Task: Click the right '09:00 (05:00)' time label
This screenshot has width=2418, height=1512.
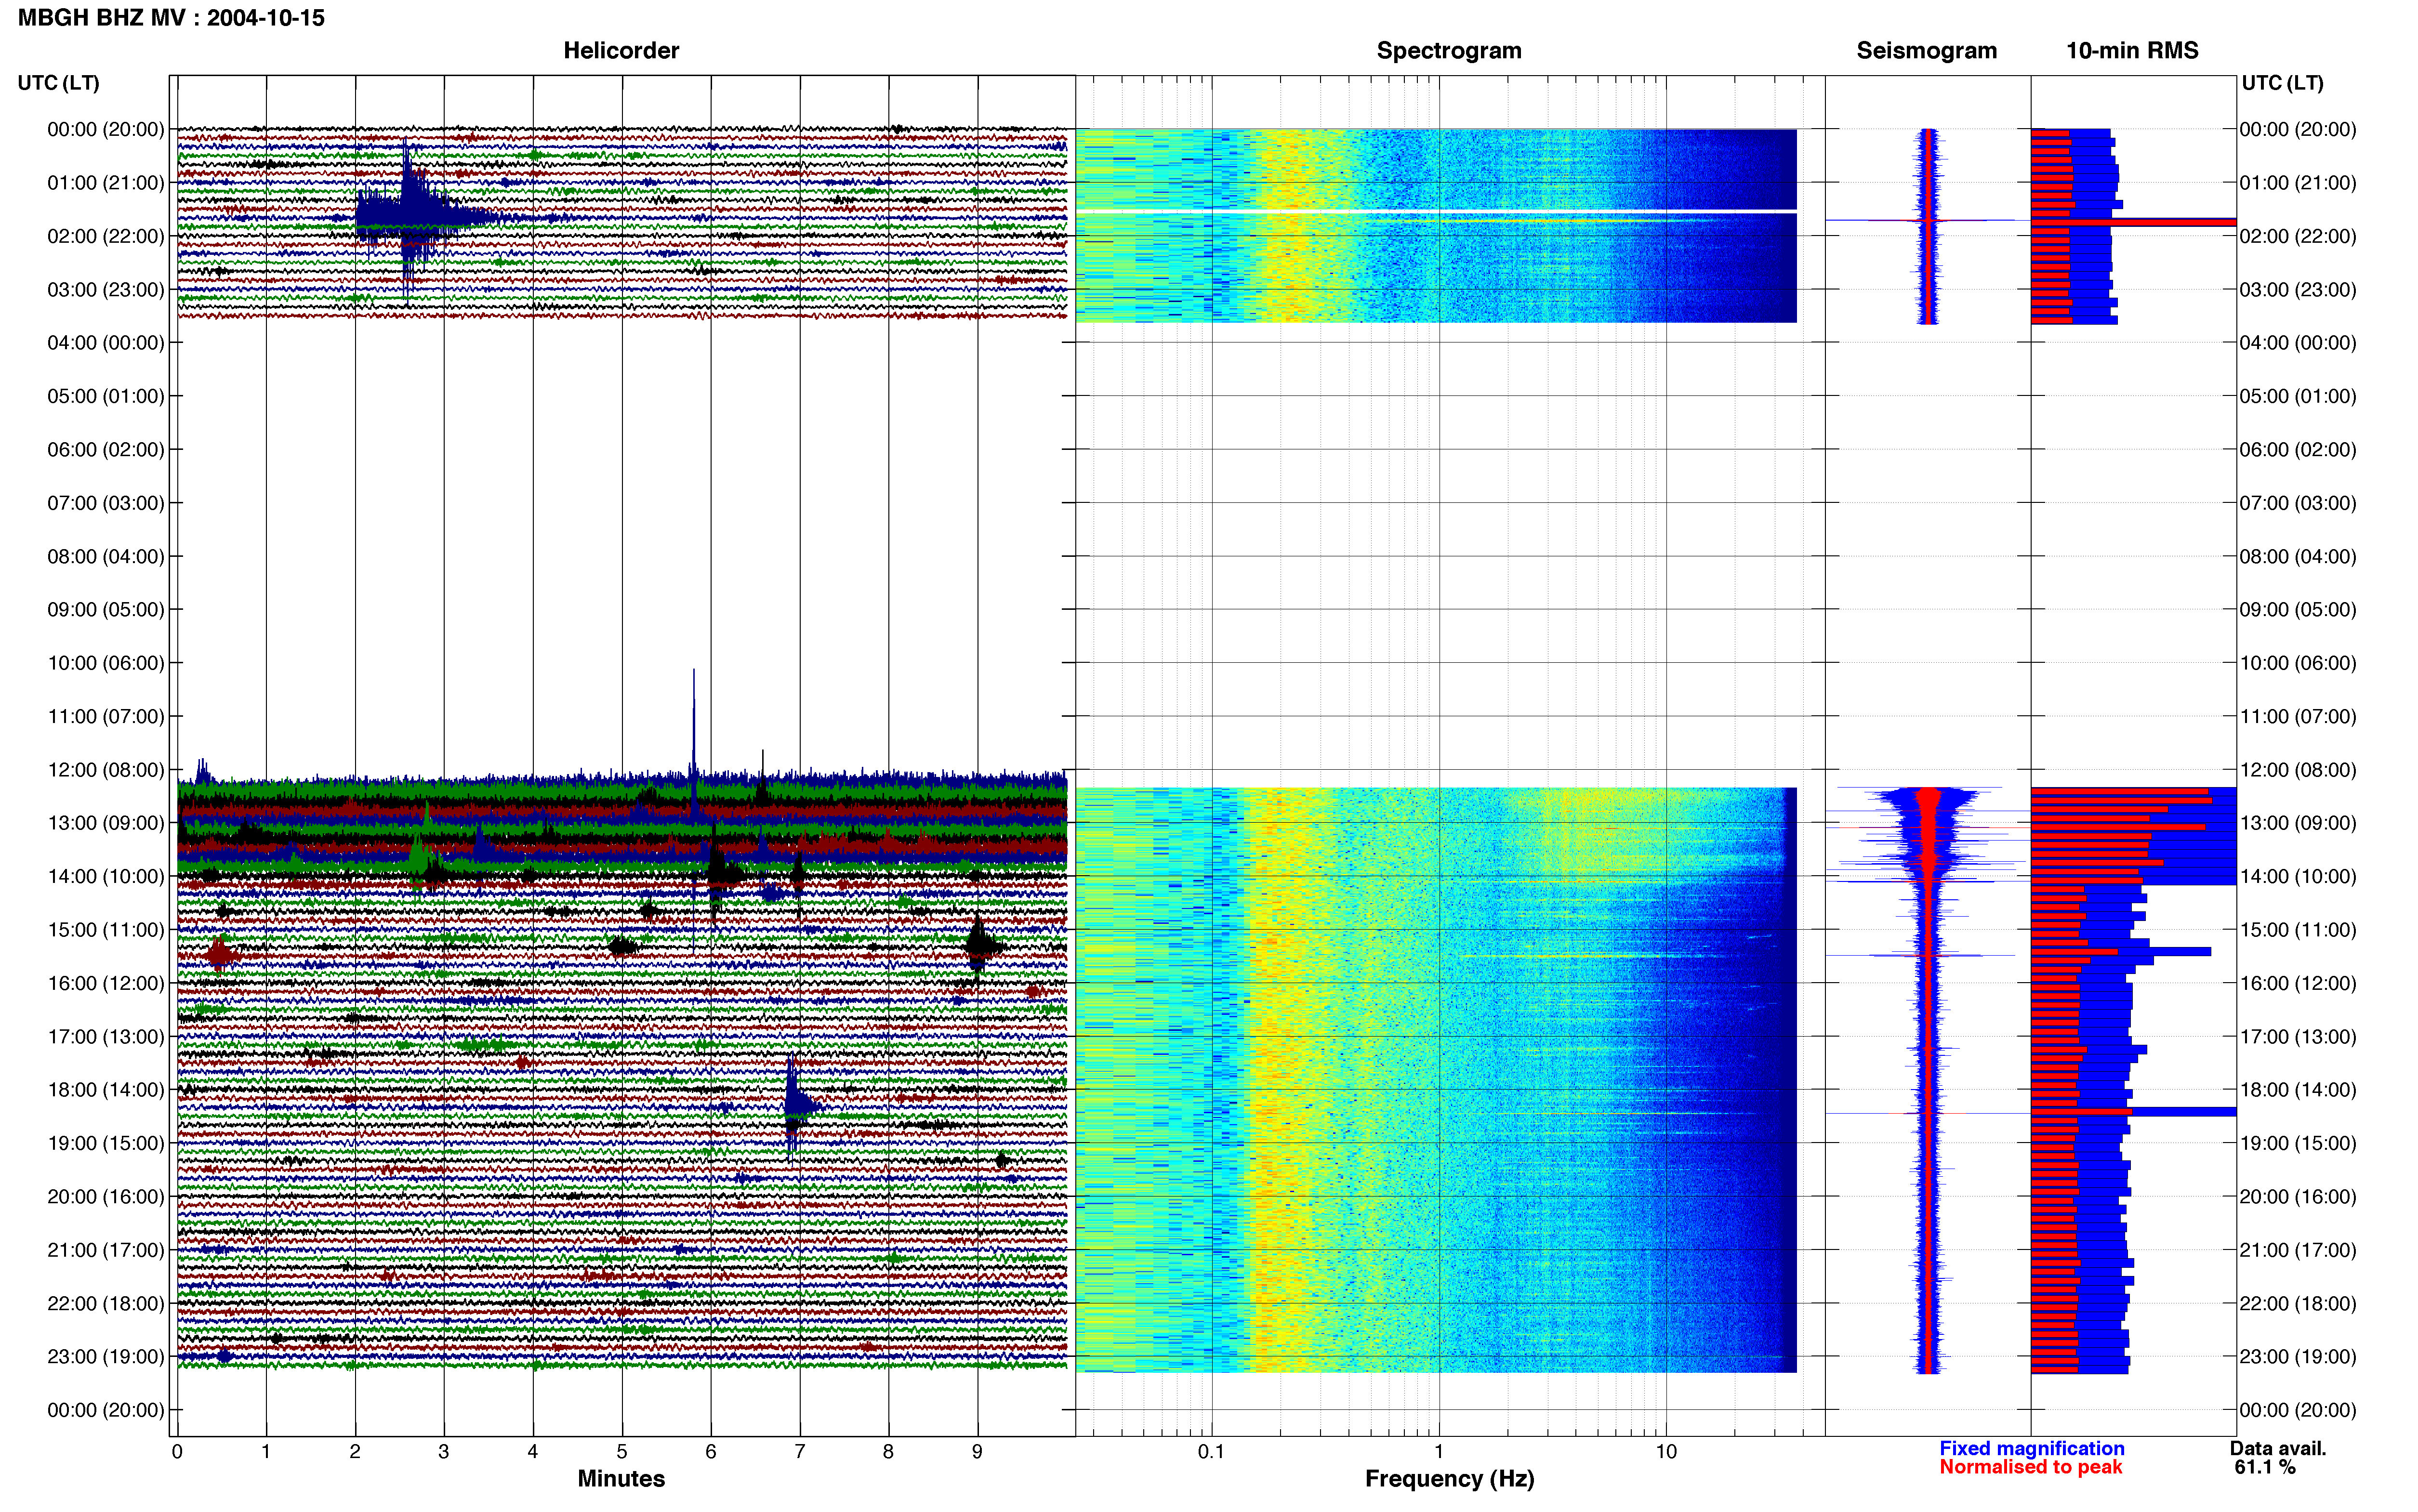Action: (2298, 610)
